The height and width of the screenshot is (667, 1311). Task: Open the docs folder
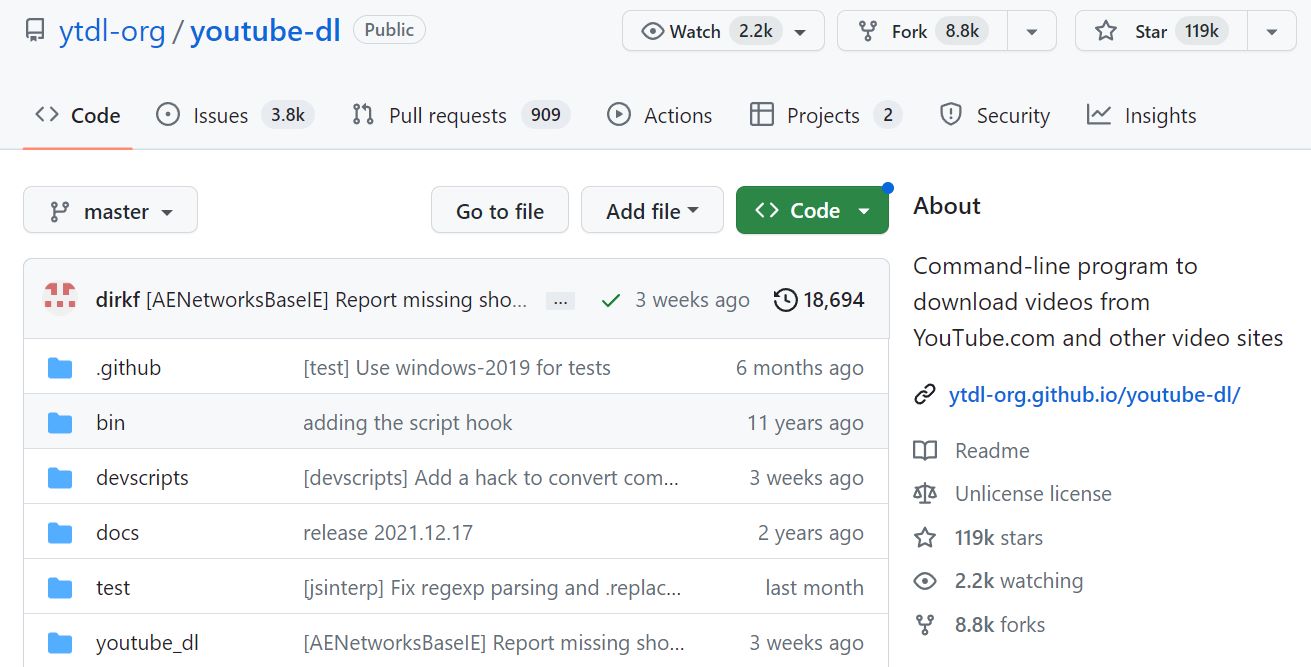pyautogui.click(x=117, y=533)
